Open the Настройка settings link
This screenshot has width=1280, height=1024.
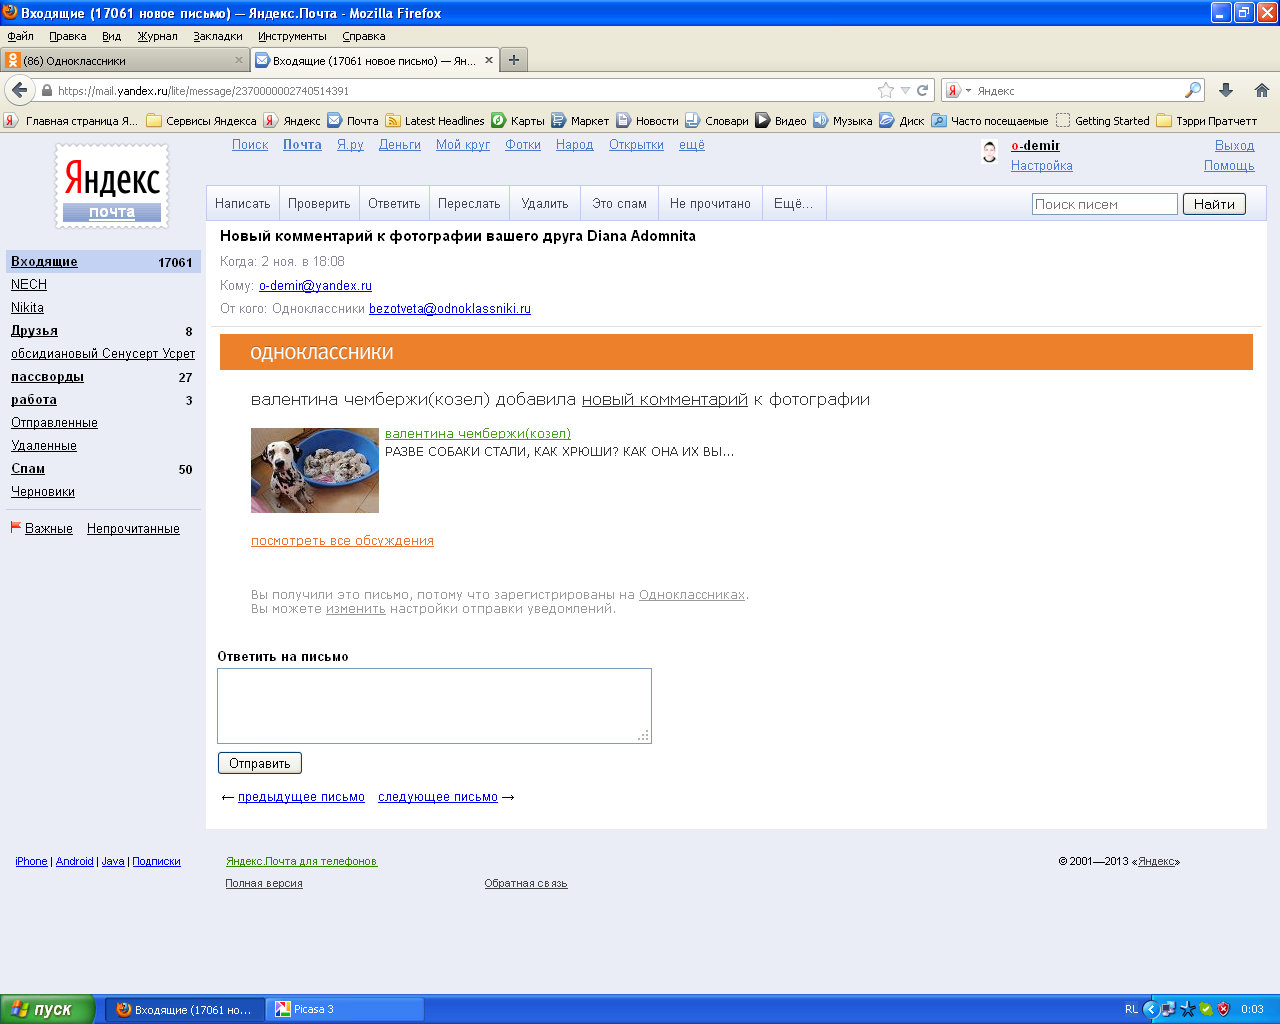click(1041, 166)
